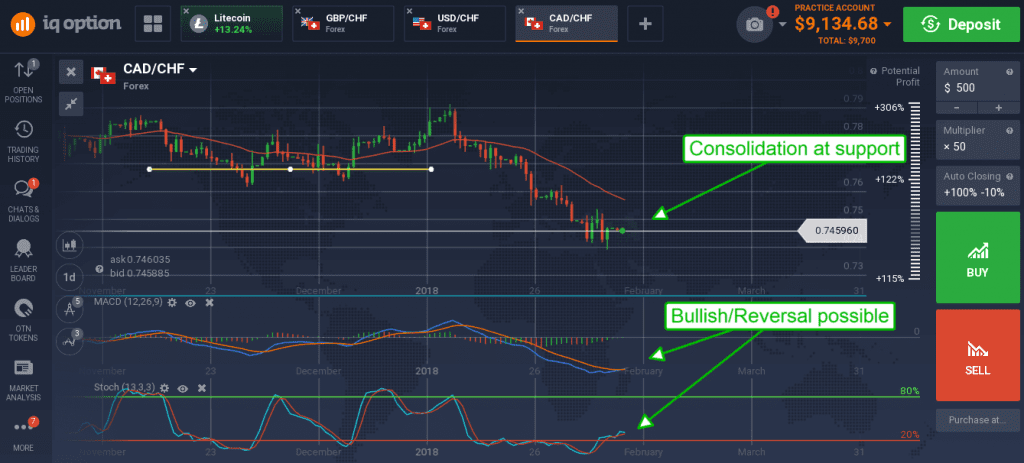Close the CAD/CHF chart with X button
The image size is (1024, 463).
[x=71, y=72]
